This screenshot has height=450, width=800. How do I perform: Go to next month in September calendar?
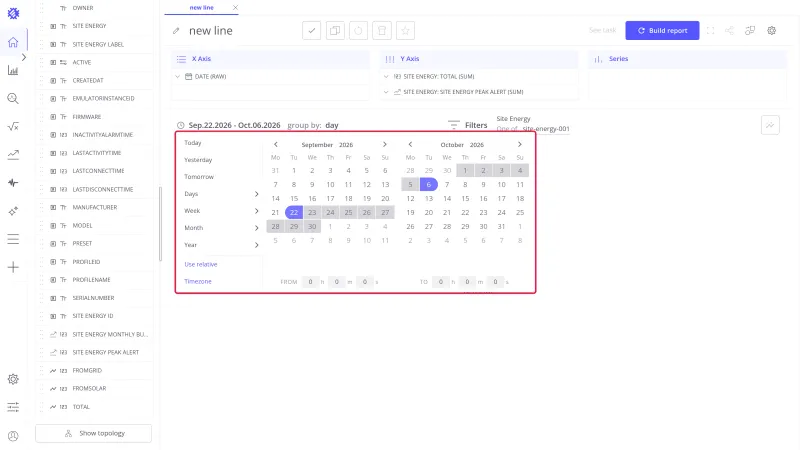tap(385, 144)
